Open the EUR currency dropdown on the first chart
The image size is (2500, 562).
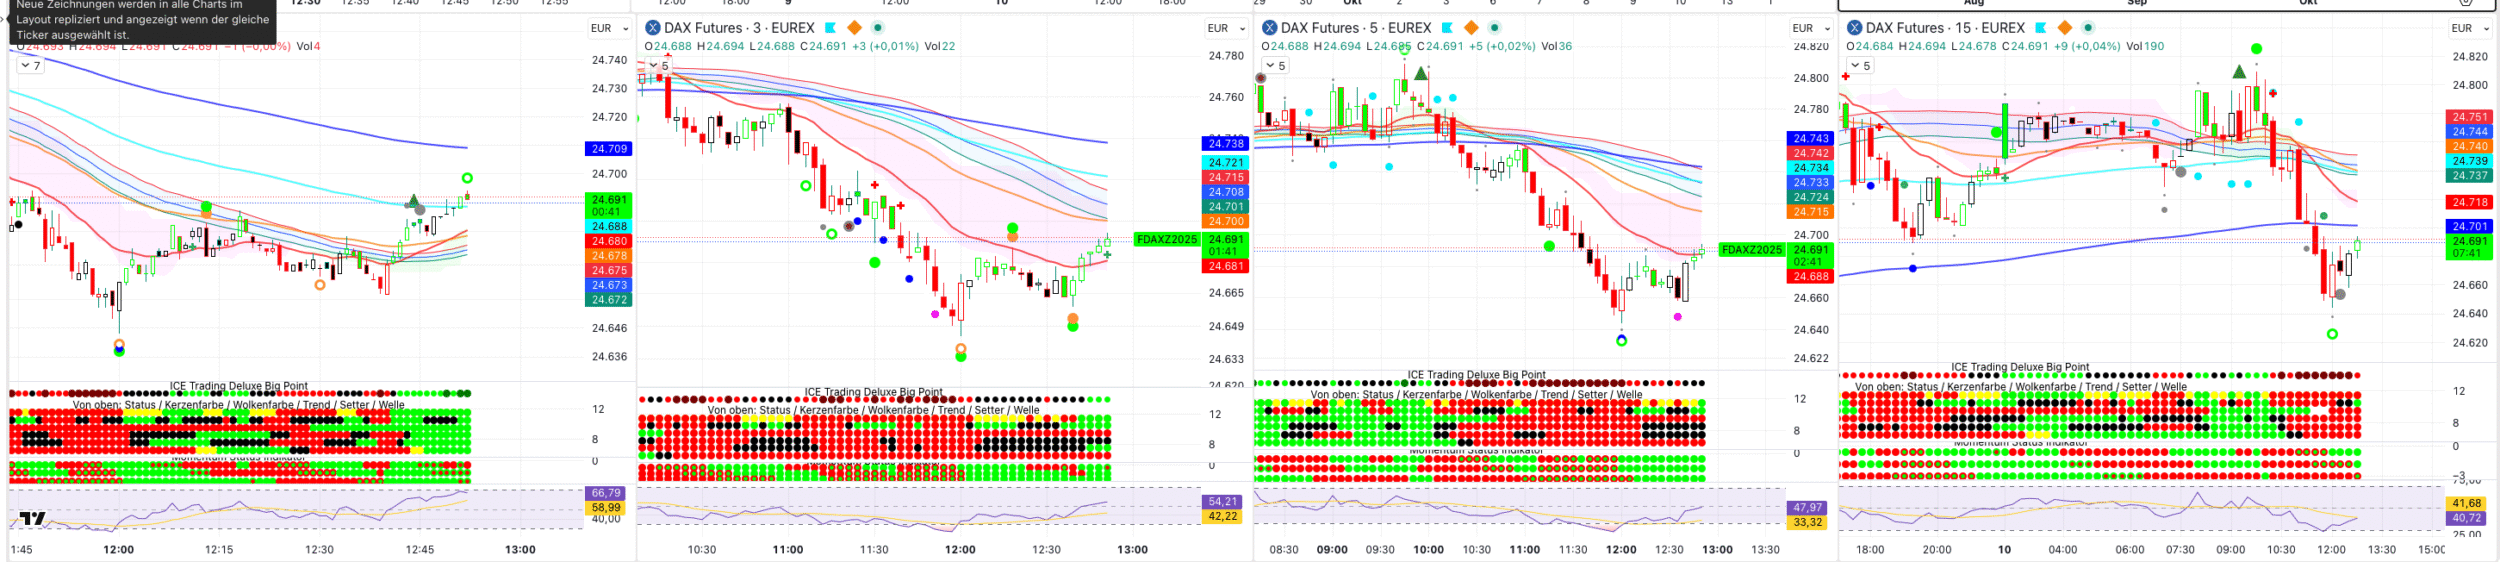click(x=609, y=29)
